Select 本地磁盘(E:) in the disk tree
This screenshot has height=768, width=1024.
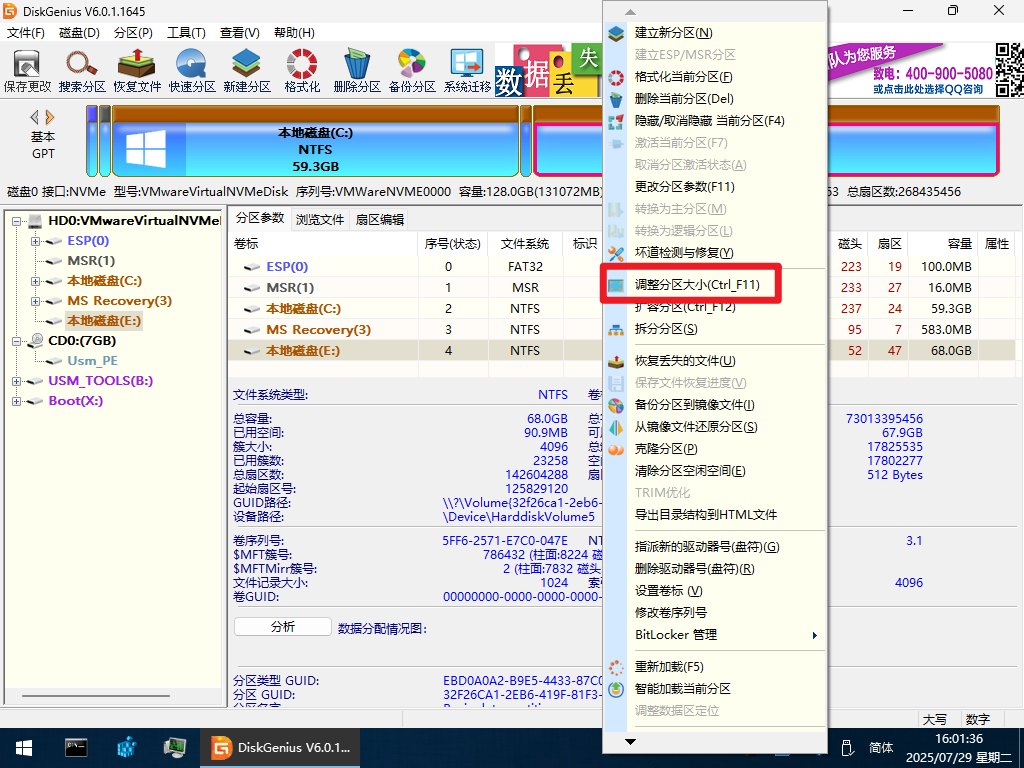point(104,321)
